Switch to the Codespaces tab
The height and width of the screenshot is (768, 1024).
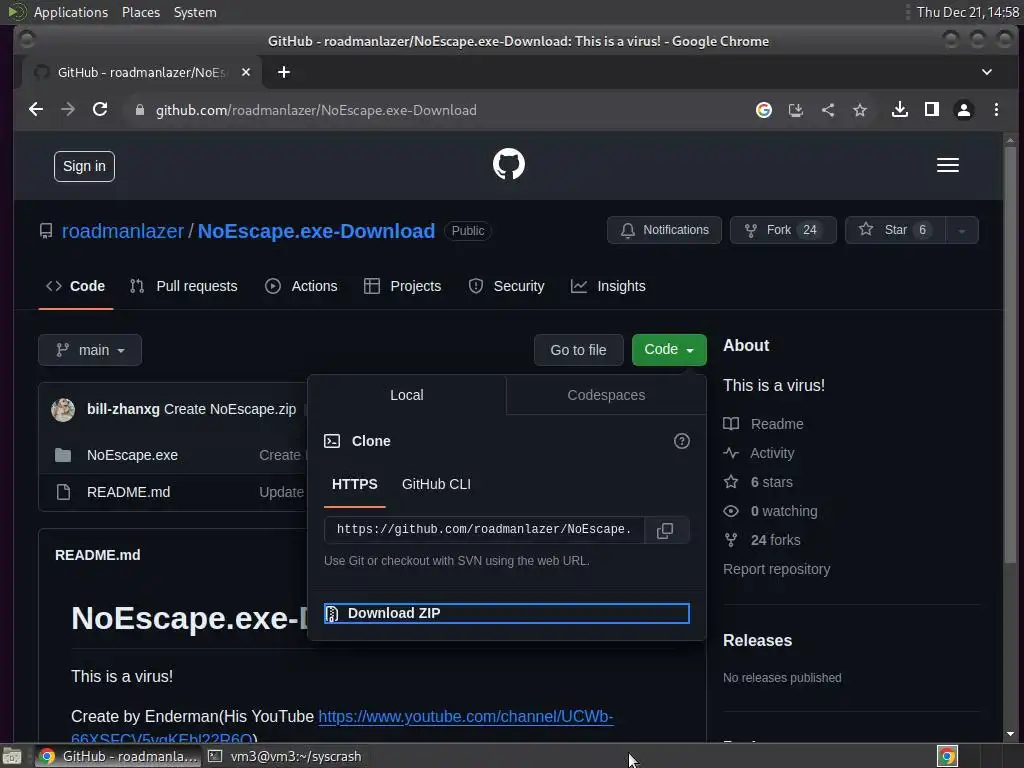pos(606,395)
